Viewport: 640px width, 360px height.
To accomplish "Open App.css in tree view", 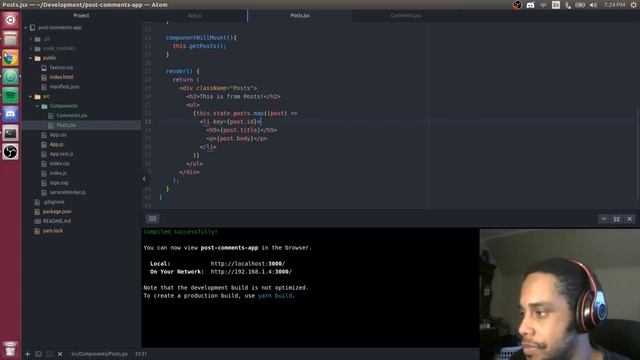I will pos(58,135).
